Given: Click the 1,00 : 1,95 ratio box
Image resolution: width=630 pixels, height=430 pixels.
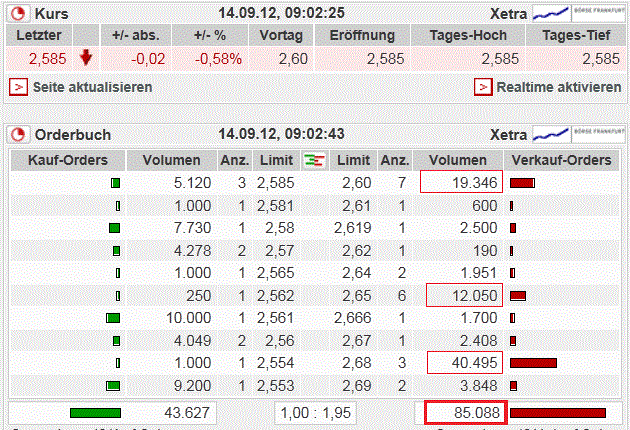Looking at the screenshot, I should (315, 412).
